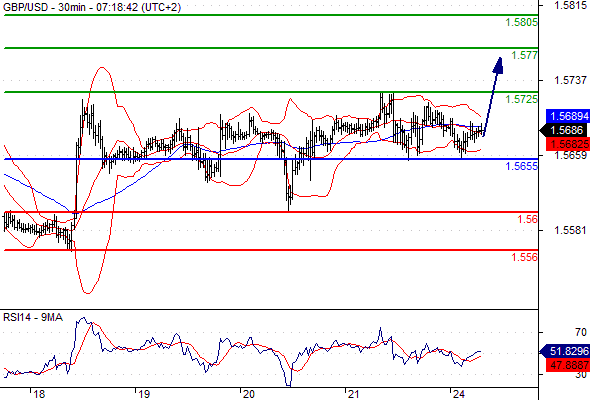The image size is (590, 400).
Task: Select the date marker 24 on time axis
Action: [x=459, y=394]
